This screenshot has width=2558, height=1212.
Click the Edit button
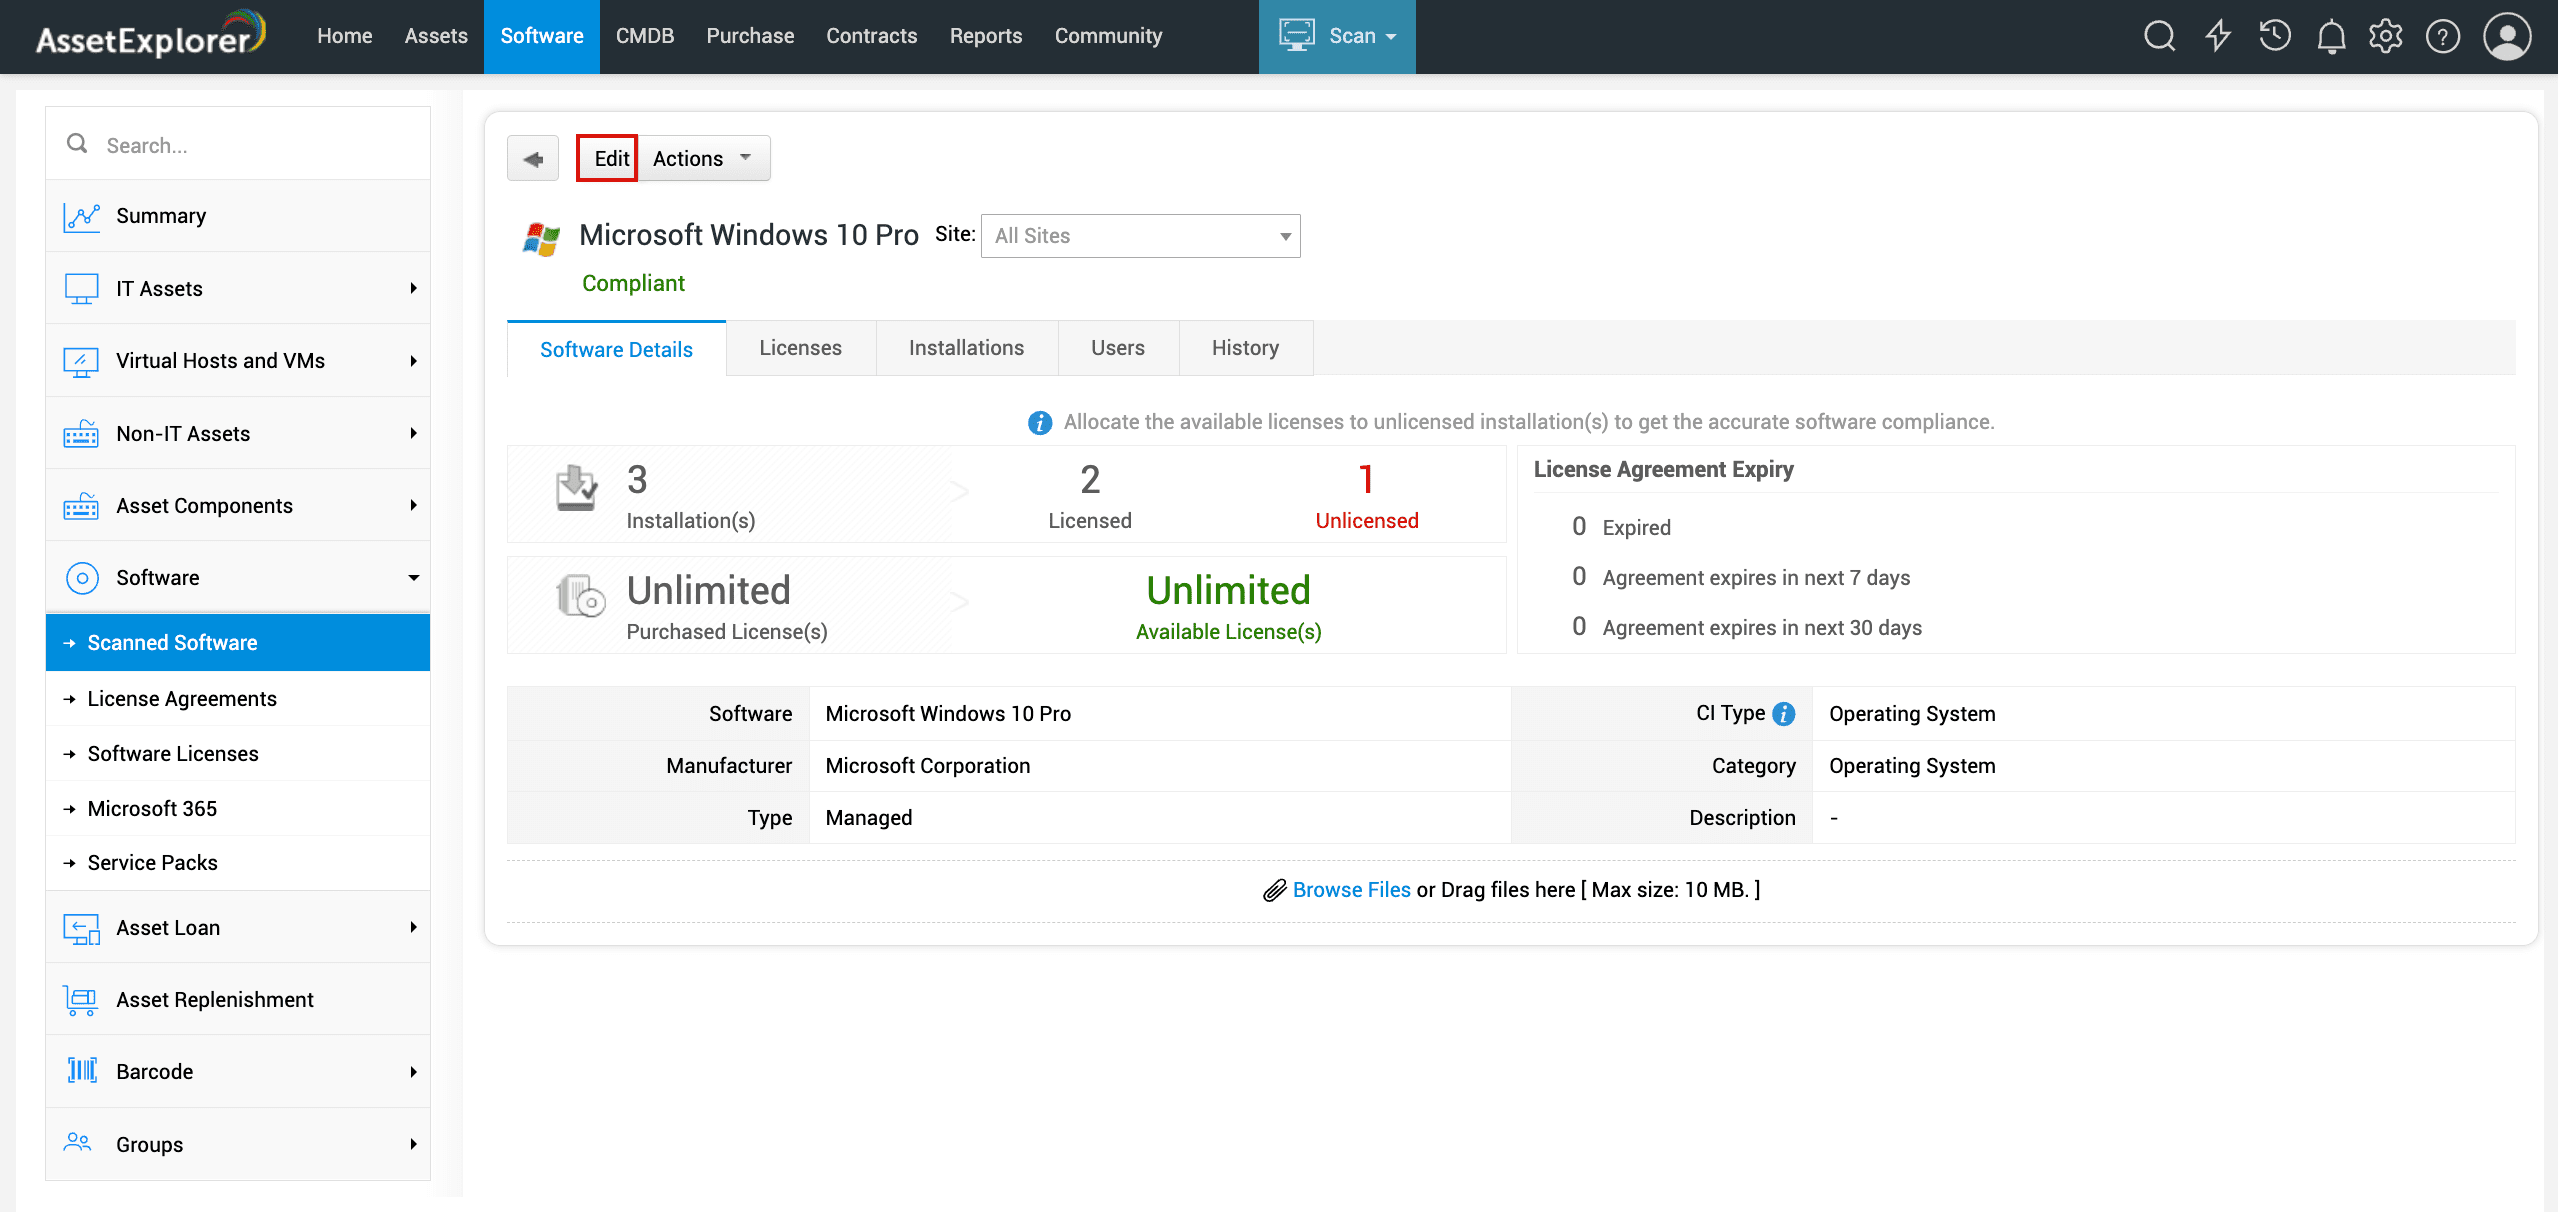[x=609, y=159]
